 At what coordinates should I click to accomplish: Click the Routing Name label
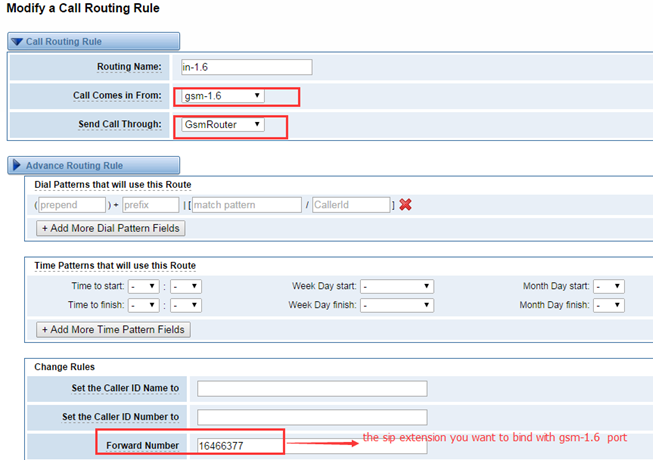[129, 67]
